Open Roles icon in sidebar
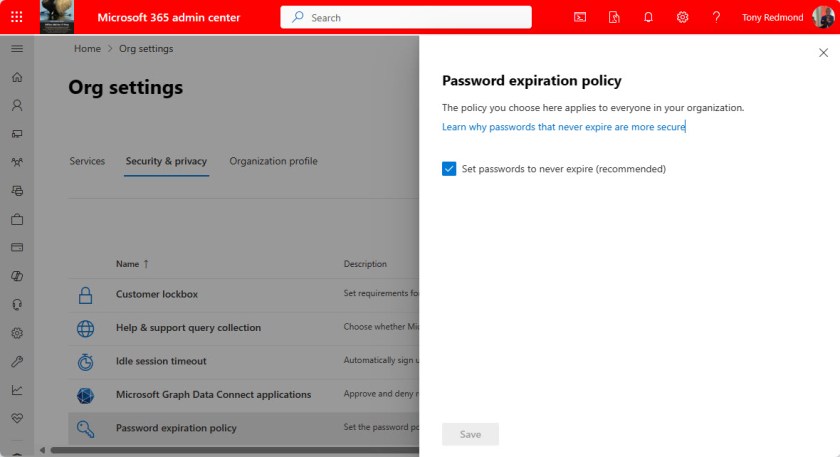Screen dimensions: 840x457 coord(17,191)
